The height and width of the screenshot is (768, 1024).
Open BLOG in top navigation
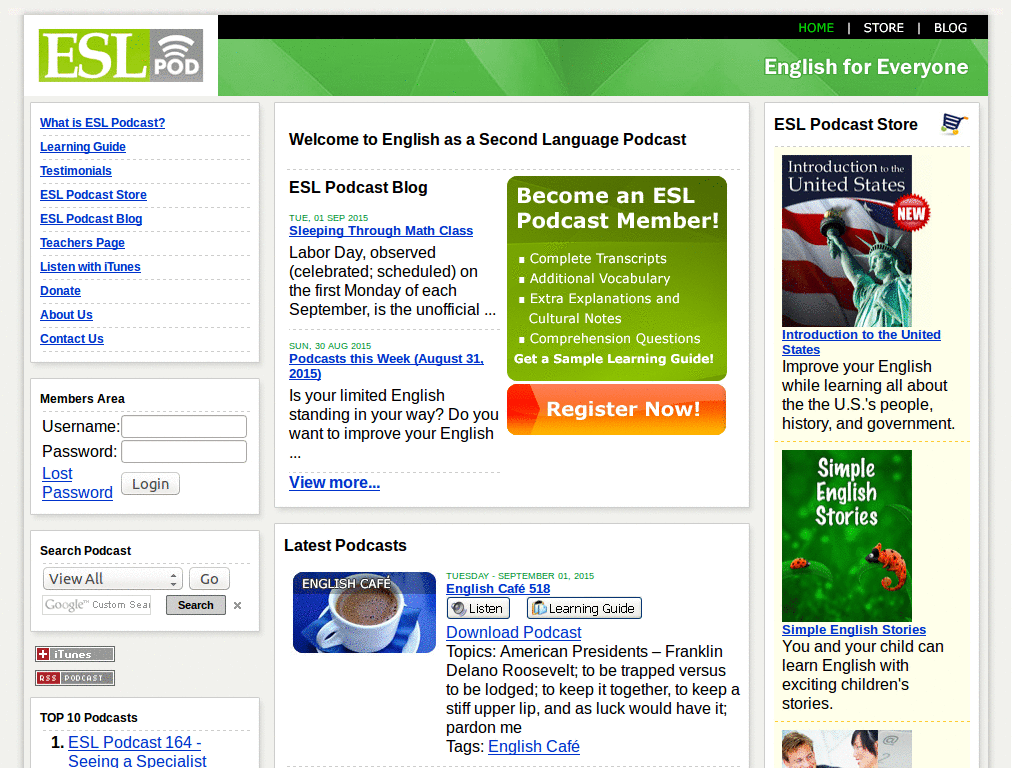point(950,27)
